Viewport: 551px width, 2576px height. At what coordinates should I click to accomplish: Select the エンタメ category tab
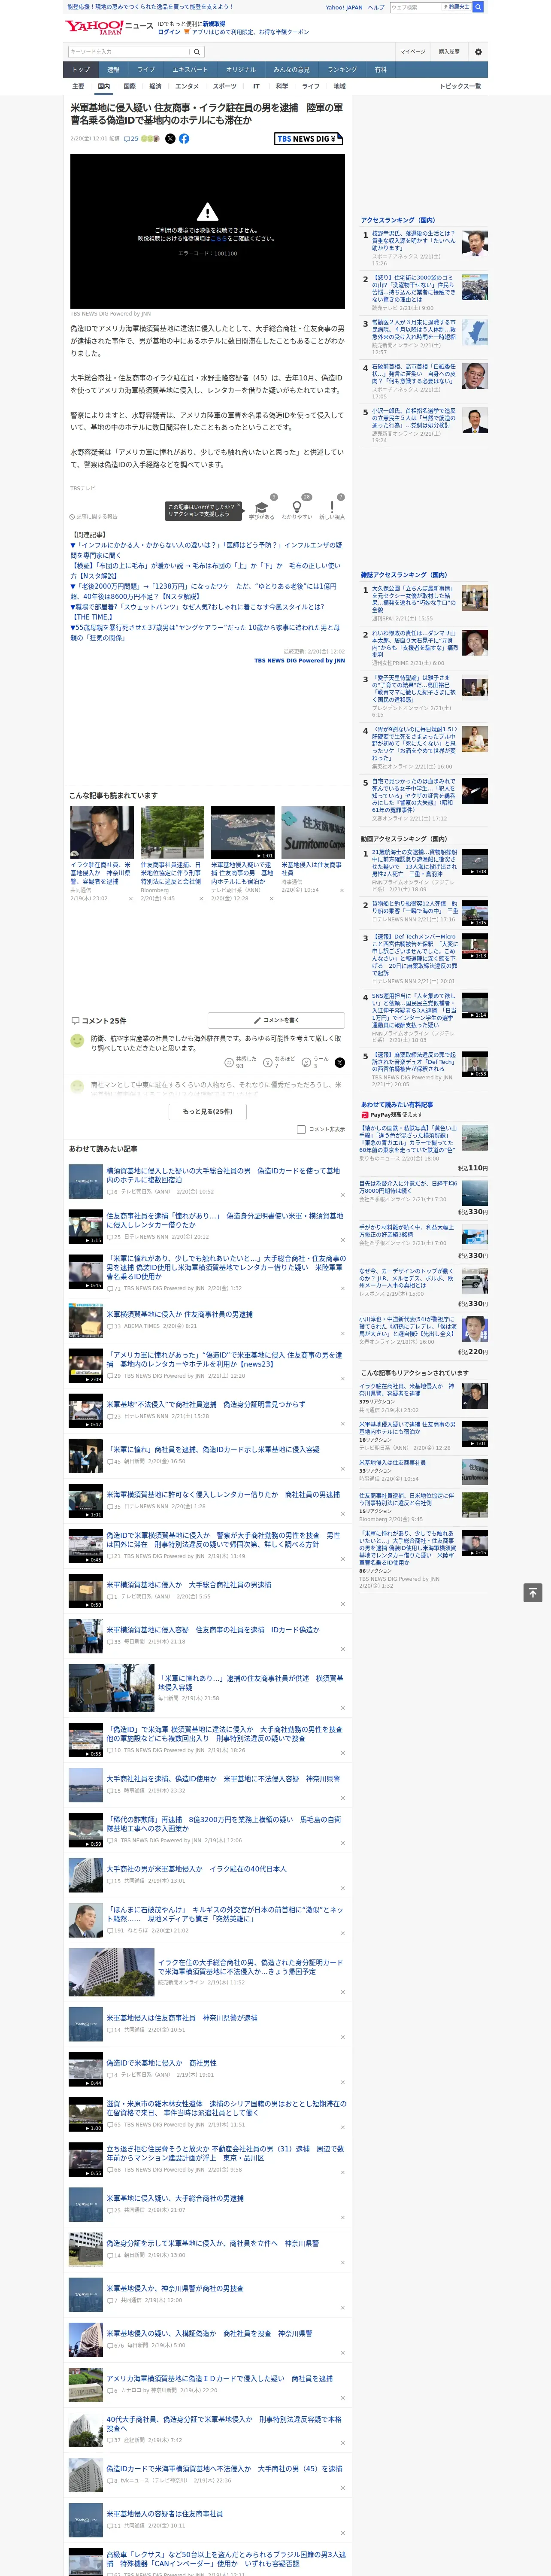[187, 86]
